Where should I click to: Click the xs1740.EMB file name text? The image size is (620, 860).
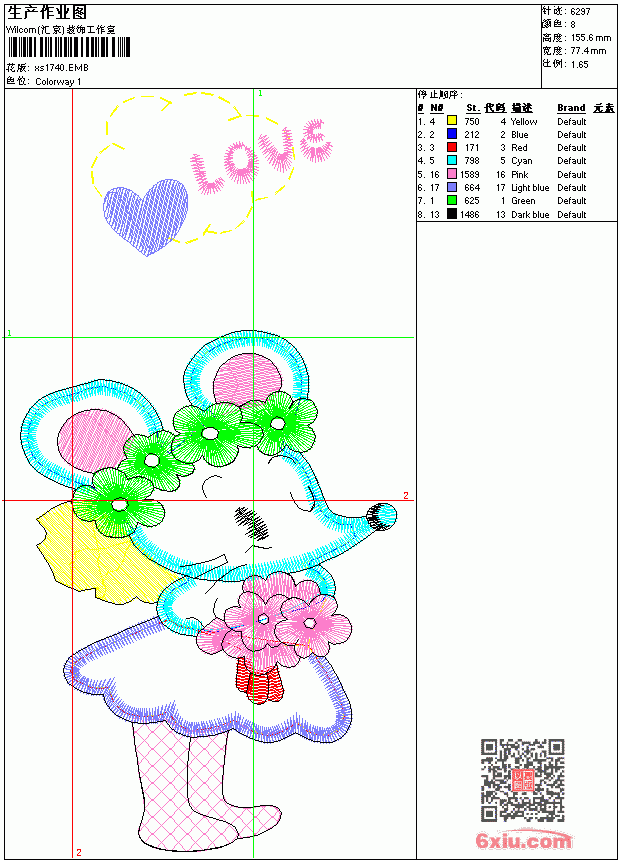pos(61,68)
